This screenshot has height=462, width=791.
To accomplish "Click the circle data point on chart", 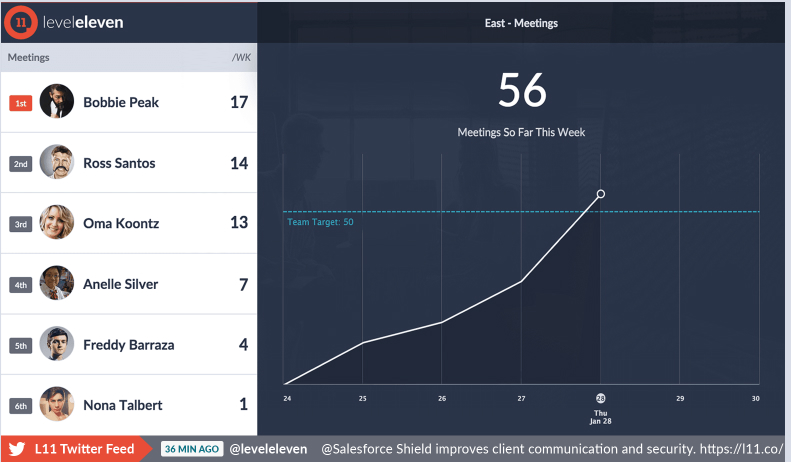I will click(601, 194).
